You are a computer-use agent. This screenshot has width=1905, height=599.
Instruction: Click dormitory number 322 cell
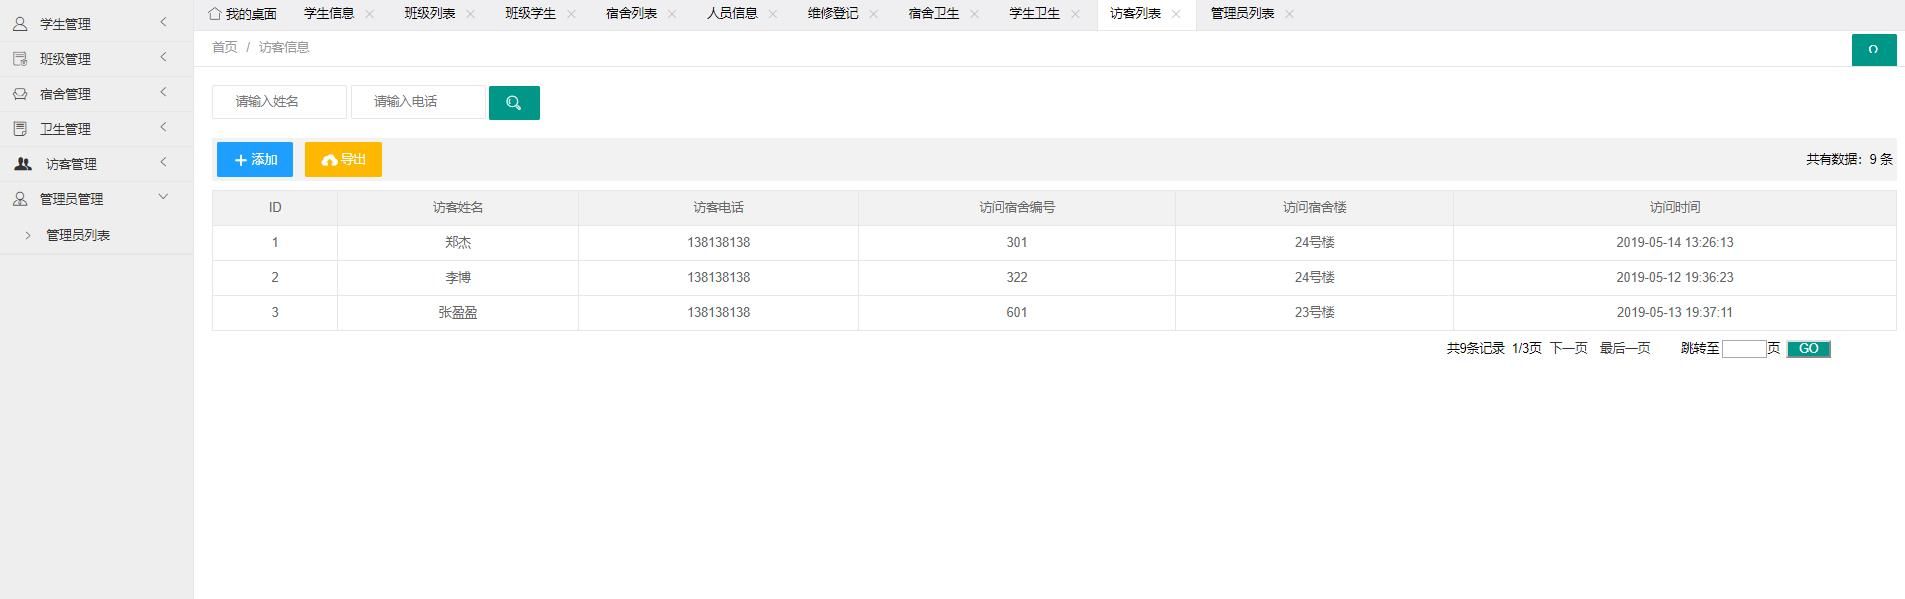coord(1017,278)
